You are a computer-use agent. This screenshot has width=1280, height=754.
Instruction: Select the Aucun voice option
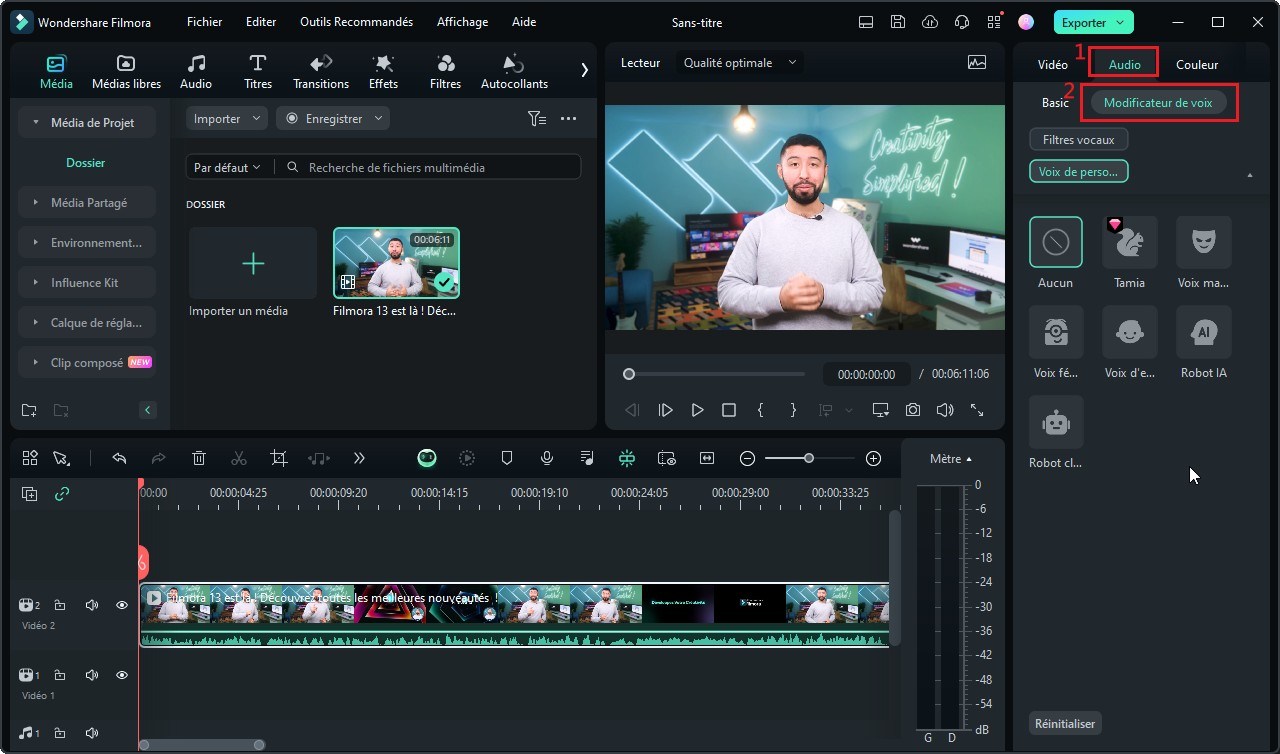(x=1056, y=242)
